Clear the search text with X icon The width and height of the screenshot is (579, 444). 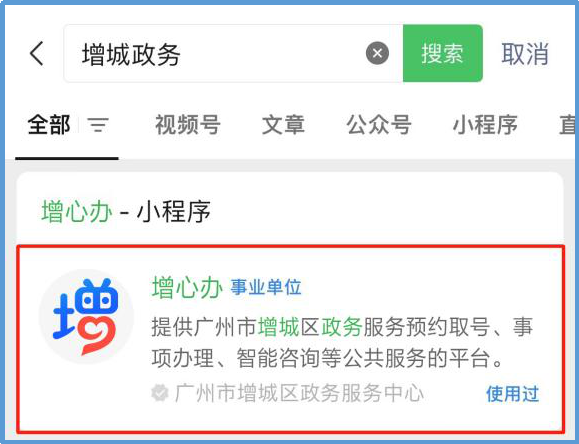[x=377, y=54]
